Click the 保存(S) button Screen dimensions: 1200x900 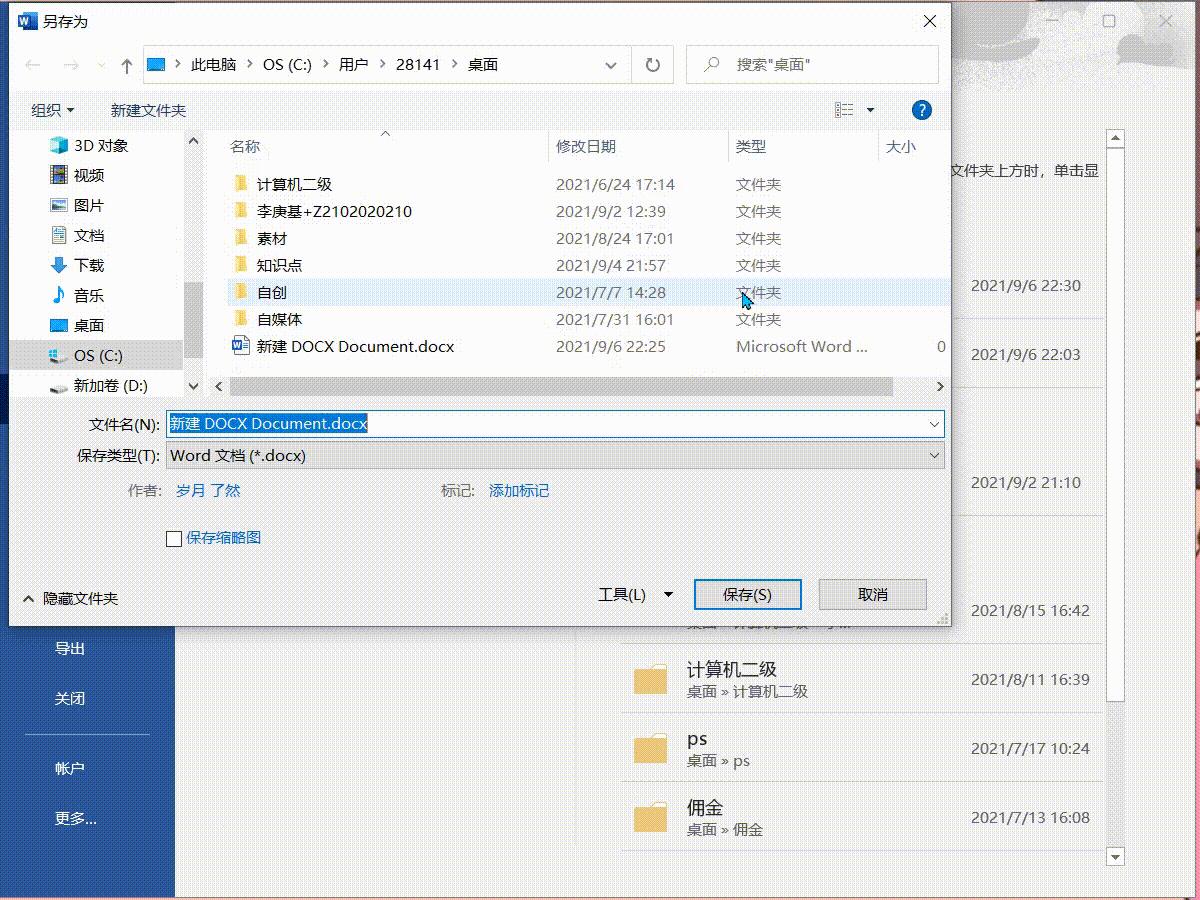click(x=747, y=593)
